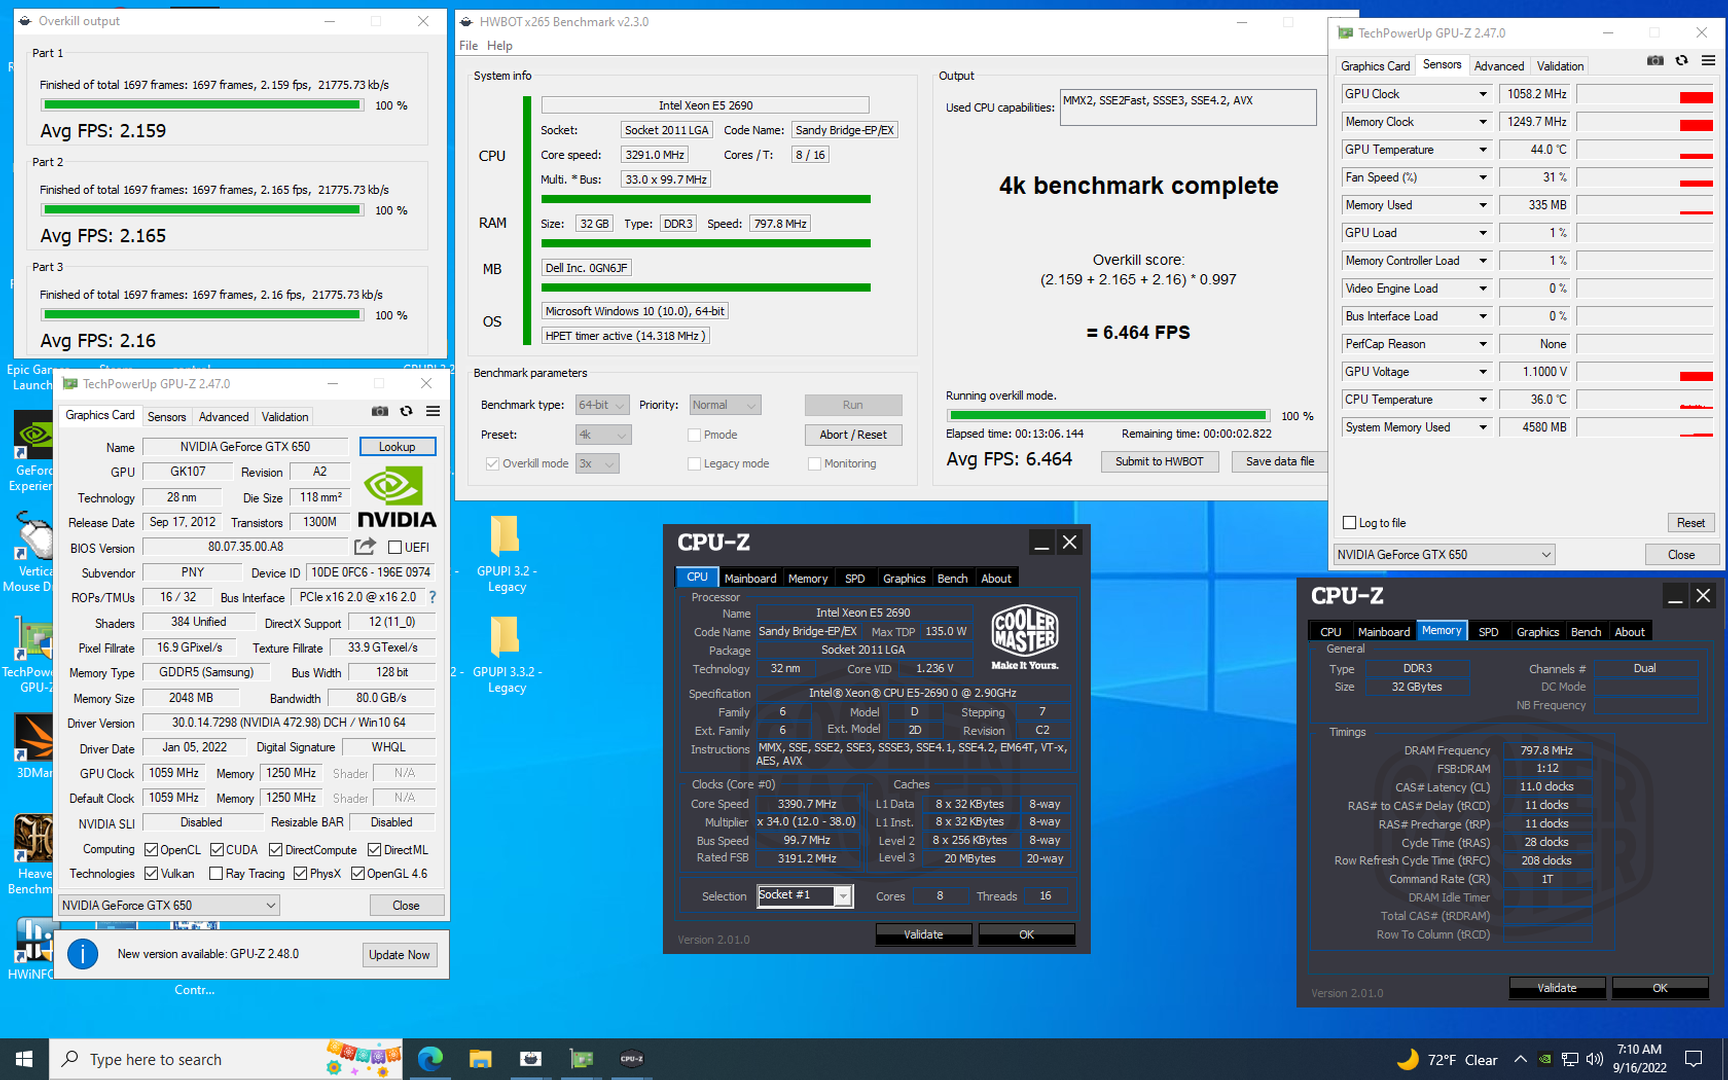Viewport: 1728px width, 1080px height.
Task: Open the Socket #1 selection dropdown in CPU-Z
Action: [804, 895]
